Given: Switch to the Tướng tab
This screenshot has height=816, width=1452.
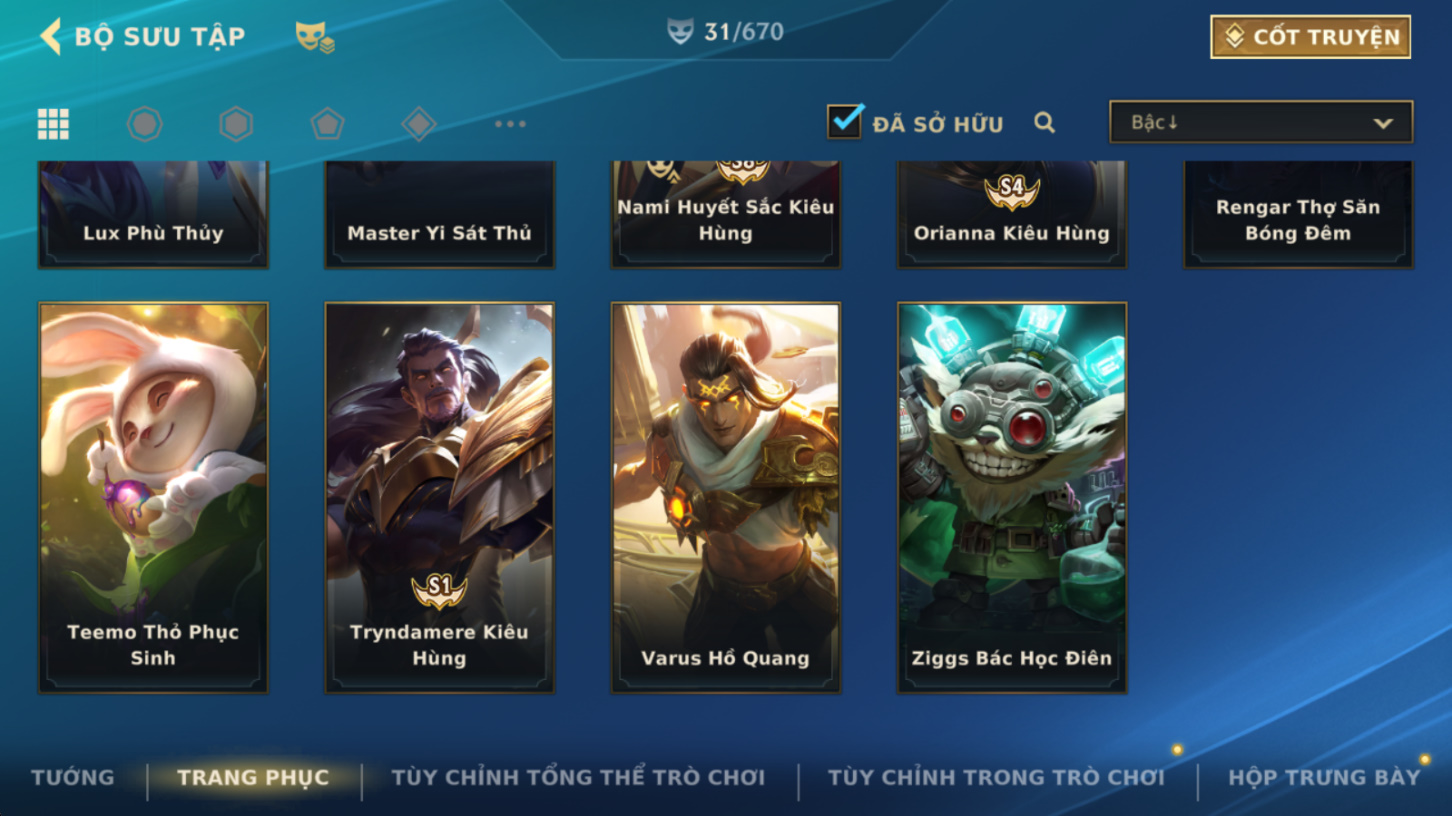Looking at the screenshot, I should [x=72, y=777].
